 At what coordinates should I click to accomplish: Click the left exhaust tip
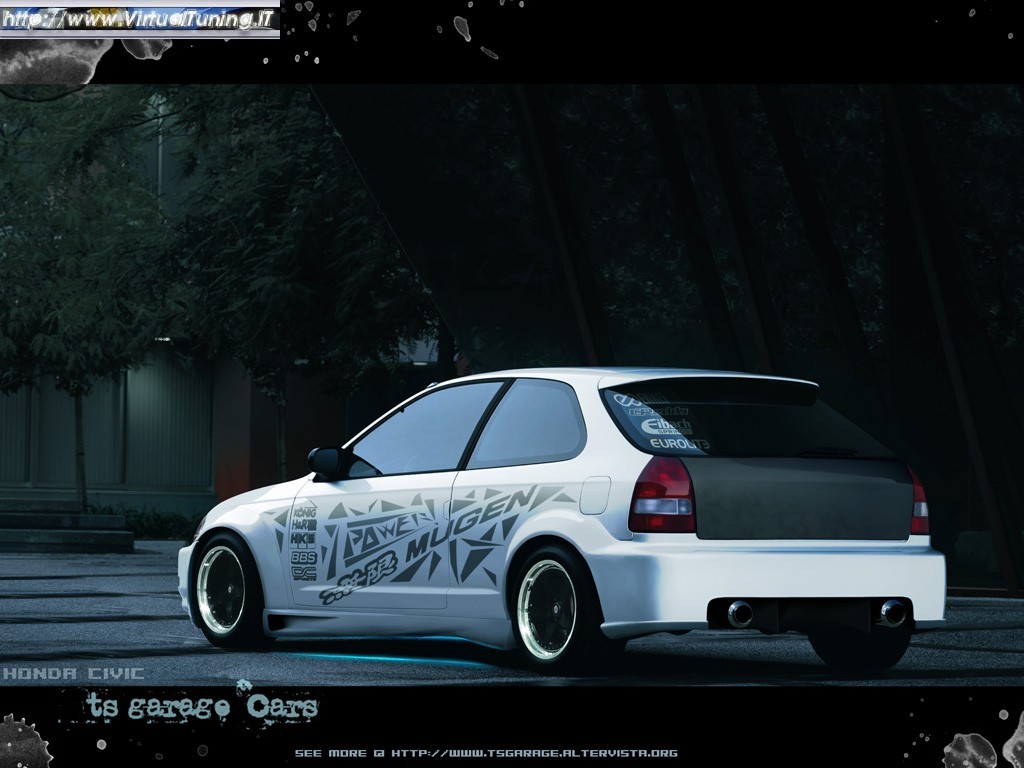coord(739,615)
